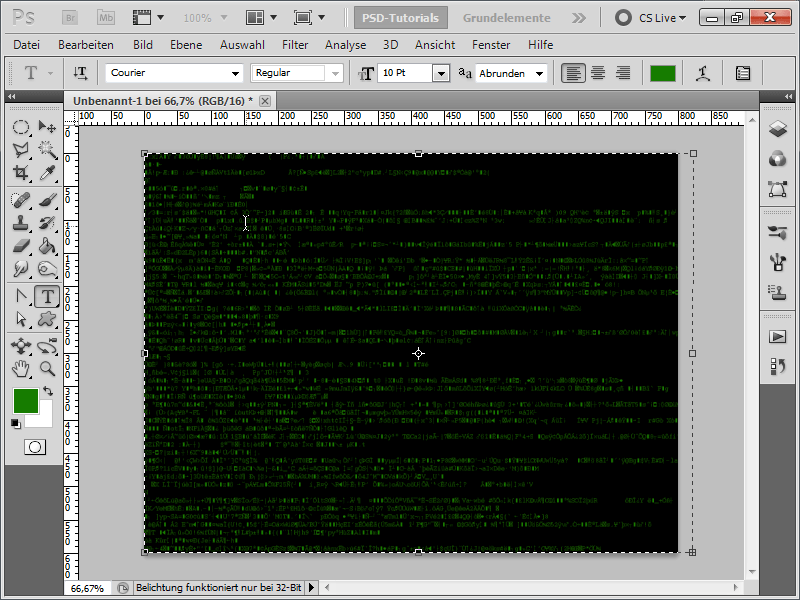Toggle text orientation button
800x600 pixels.
[x=80, y=73]
